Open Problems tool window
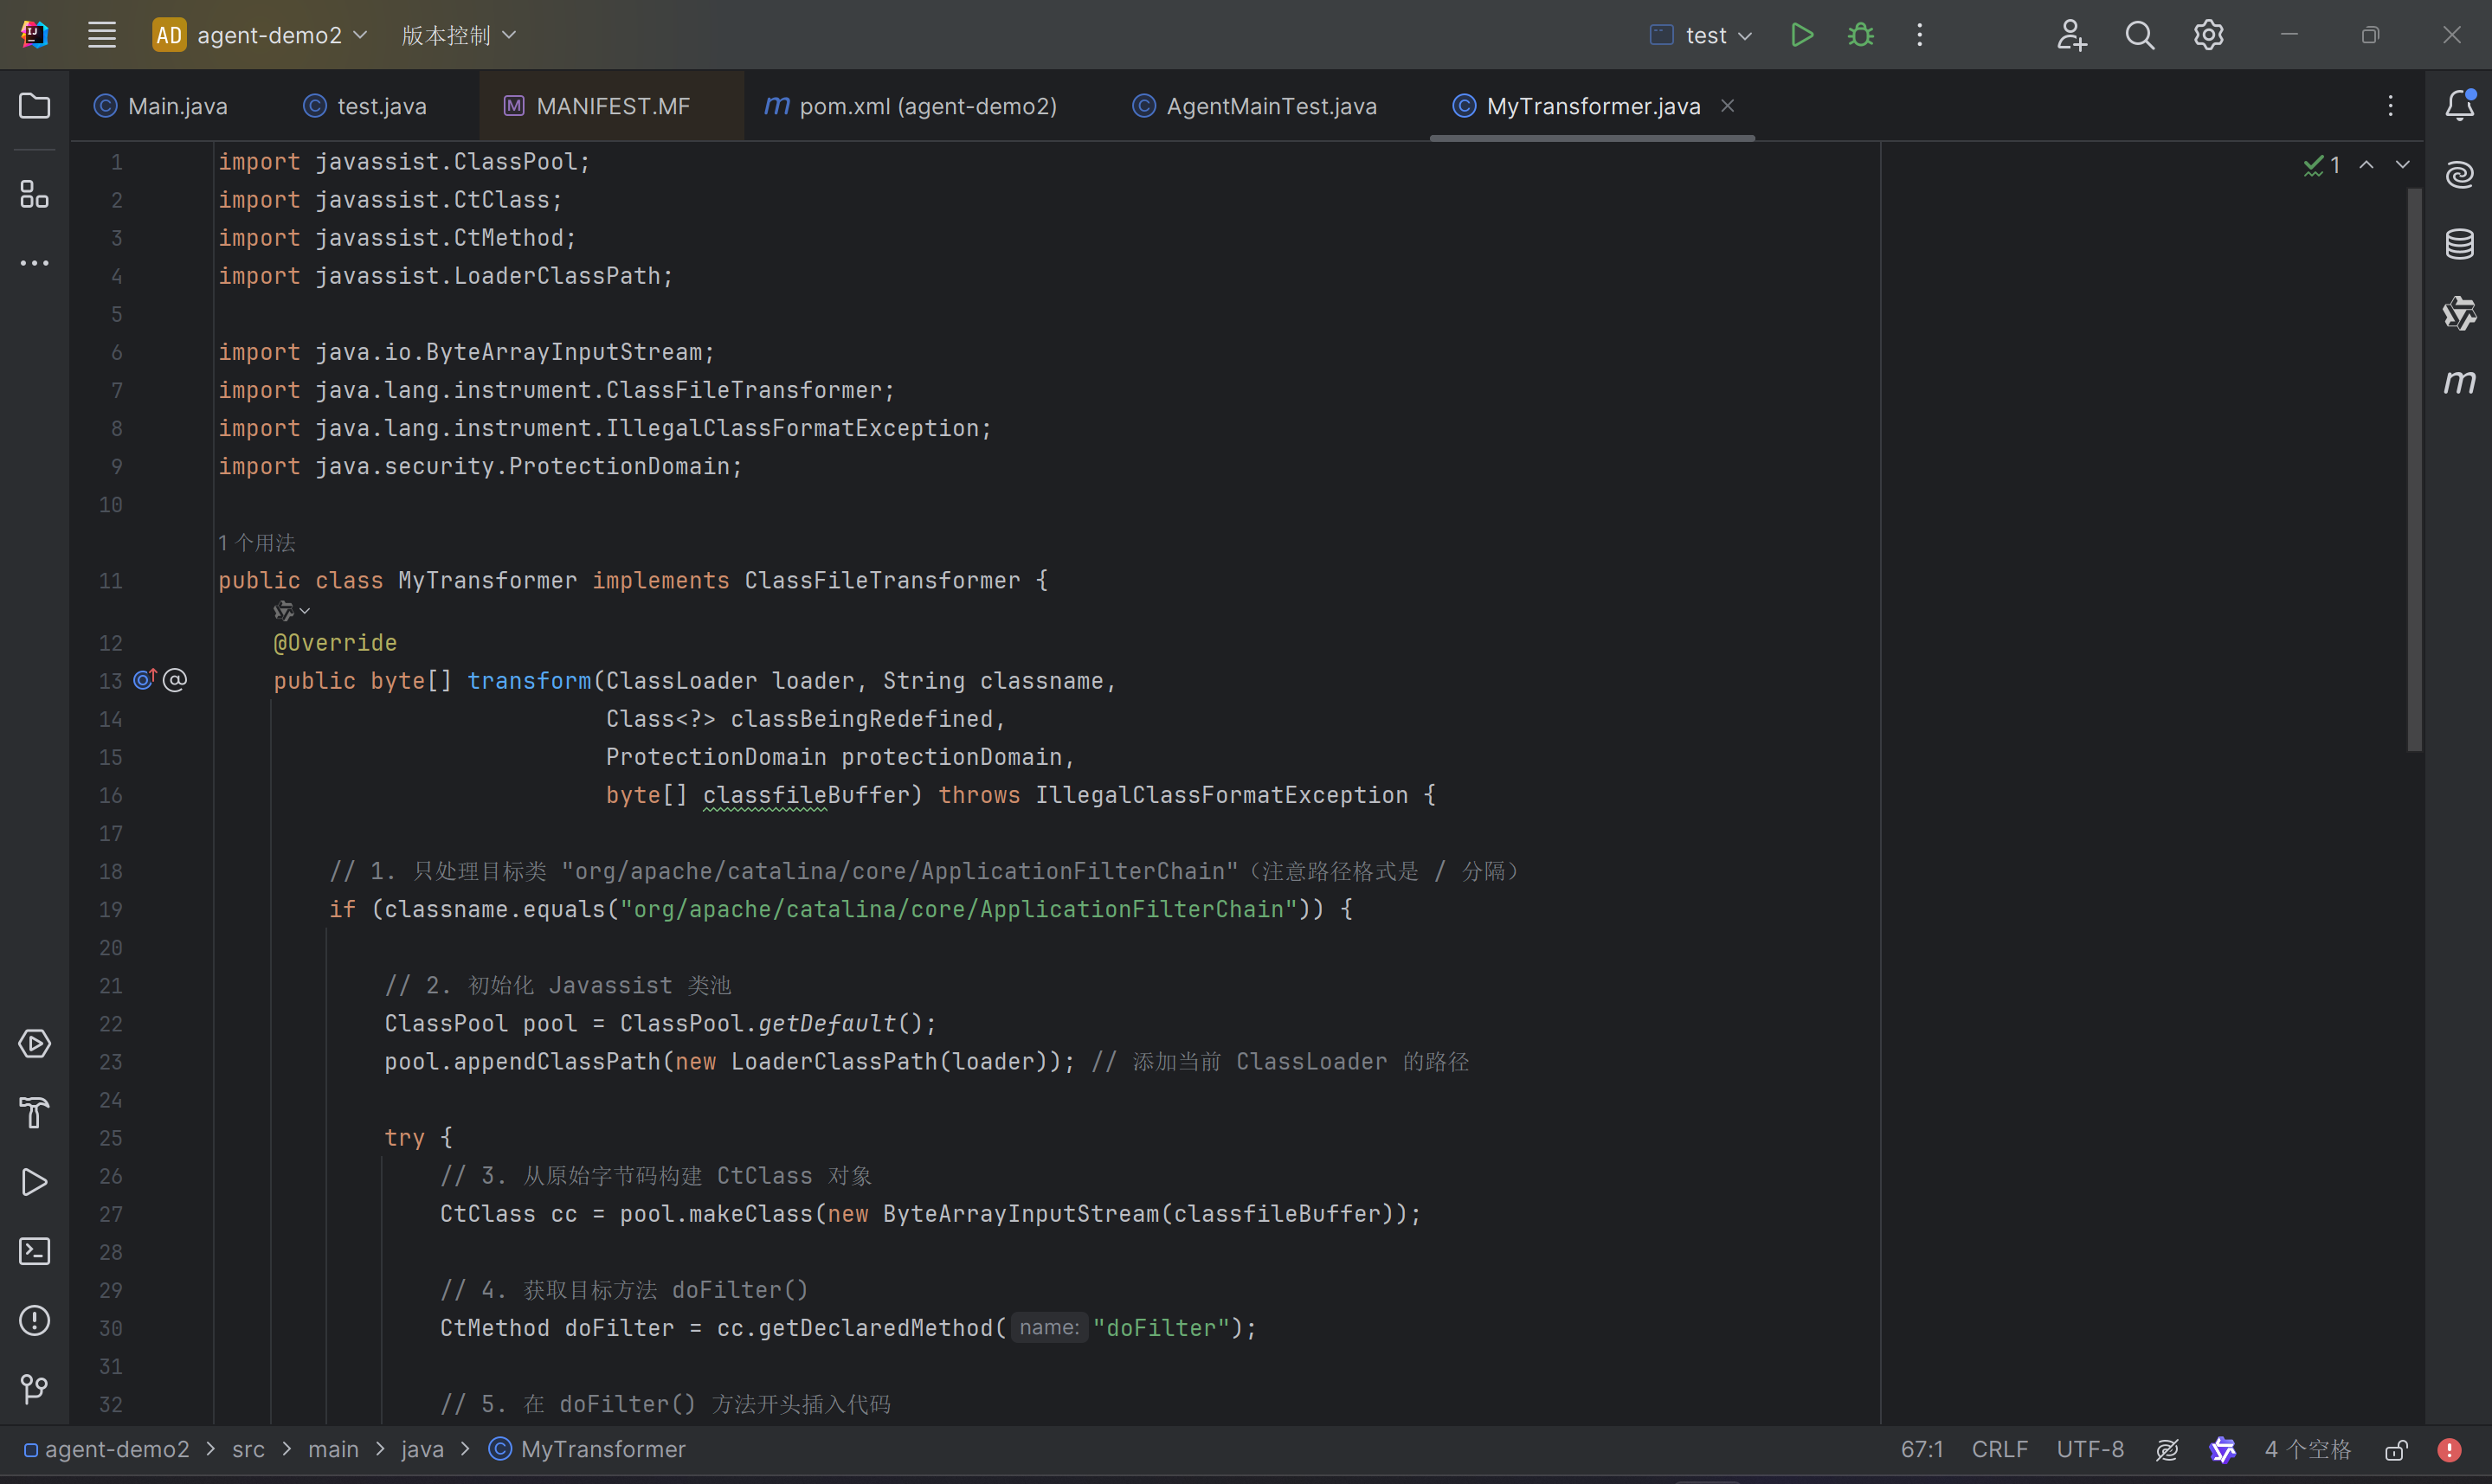Viewport: 2492px width, 1484px height. 35,1320
